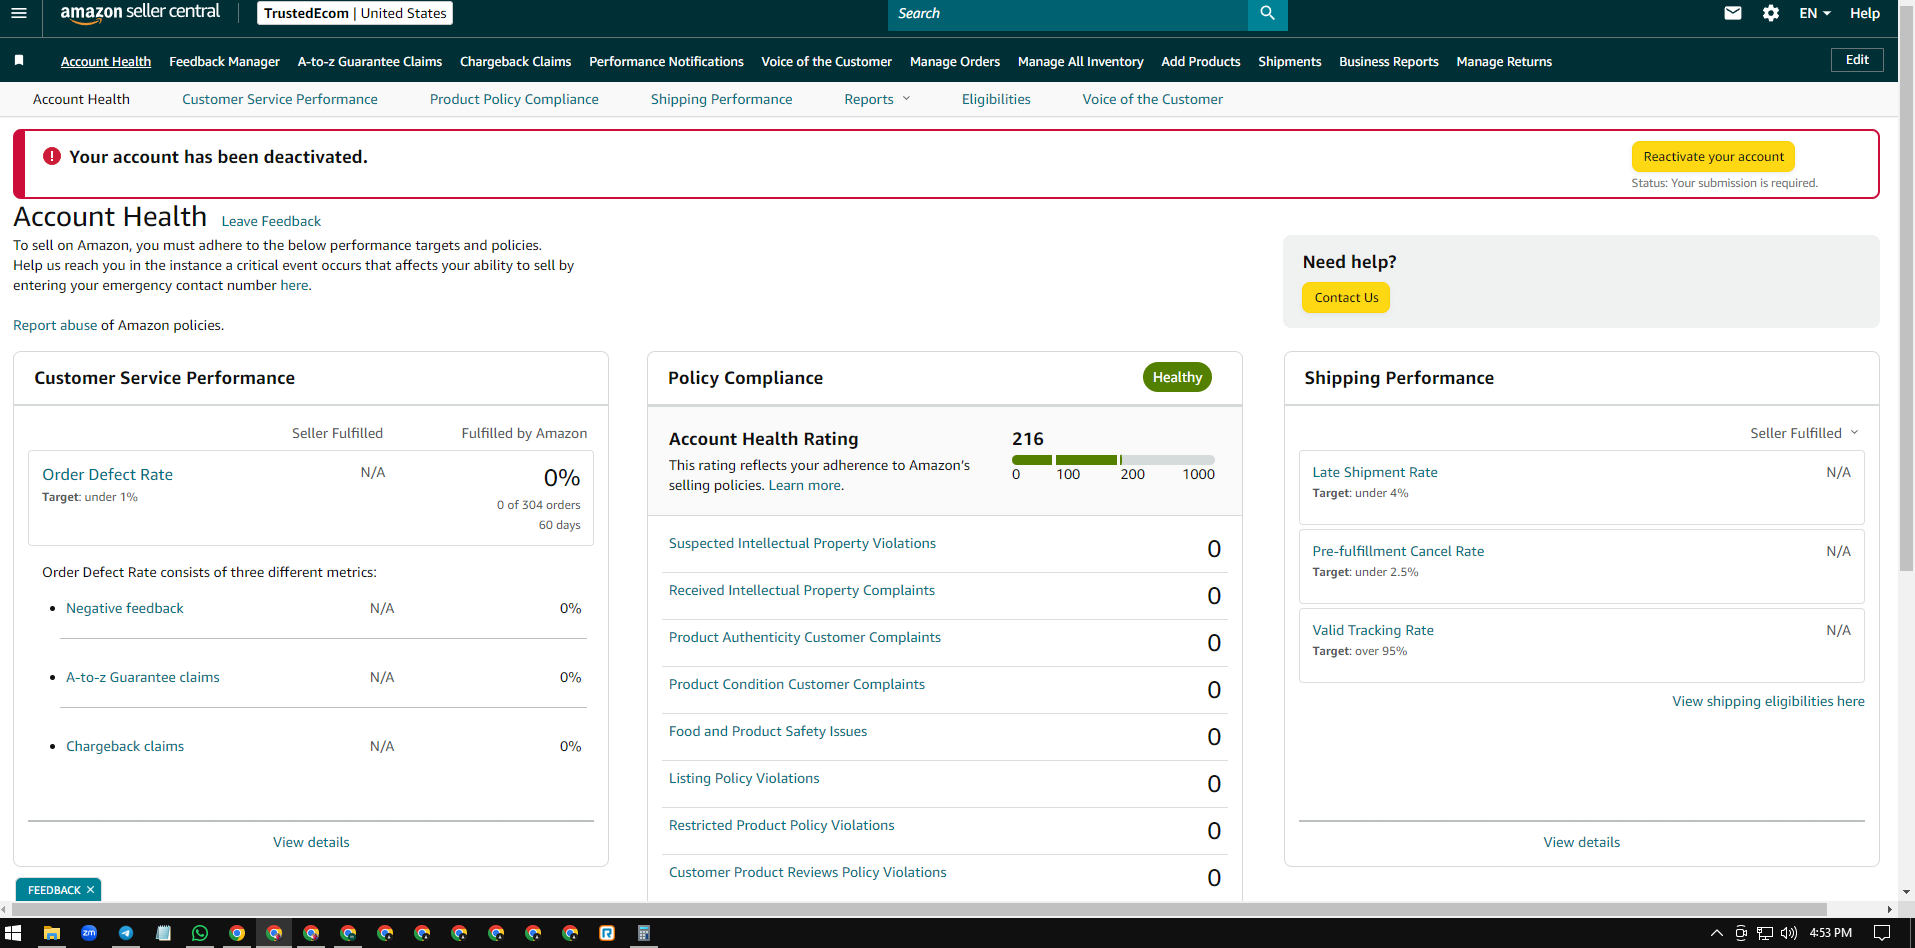Close the Feedback tab with X
This screenshot has width=1915, height=948.
coord(90,889)
